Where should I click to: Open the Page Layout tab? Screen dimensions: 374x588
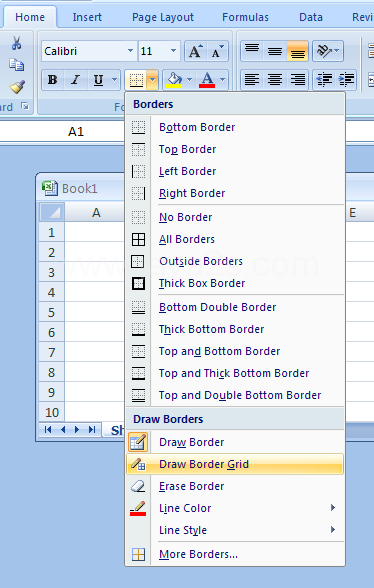163,17
